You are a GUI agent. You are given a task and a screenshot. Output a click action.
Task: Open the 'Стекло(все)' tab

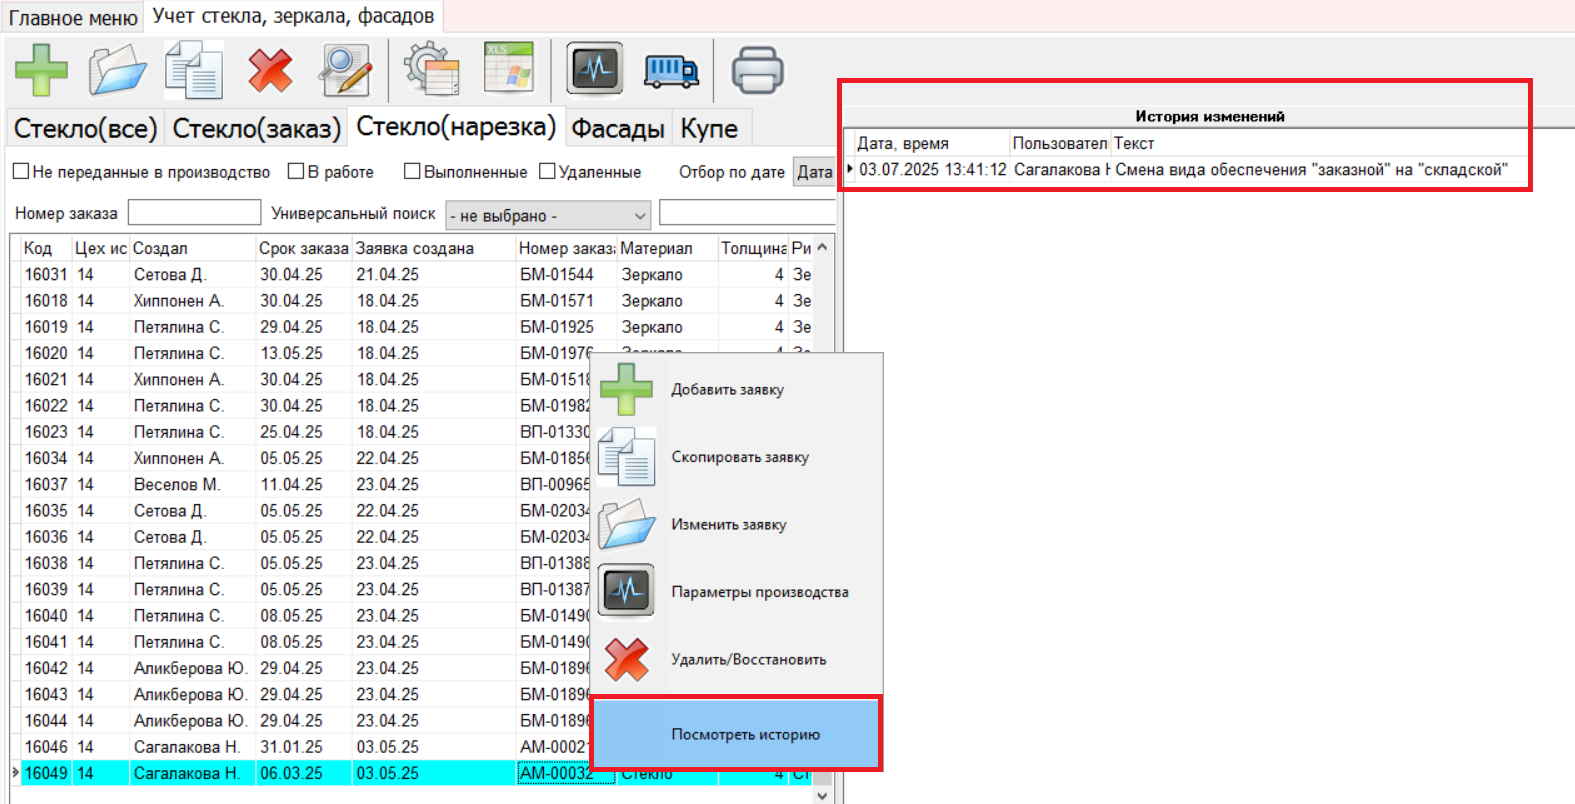[85, 129]
